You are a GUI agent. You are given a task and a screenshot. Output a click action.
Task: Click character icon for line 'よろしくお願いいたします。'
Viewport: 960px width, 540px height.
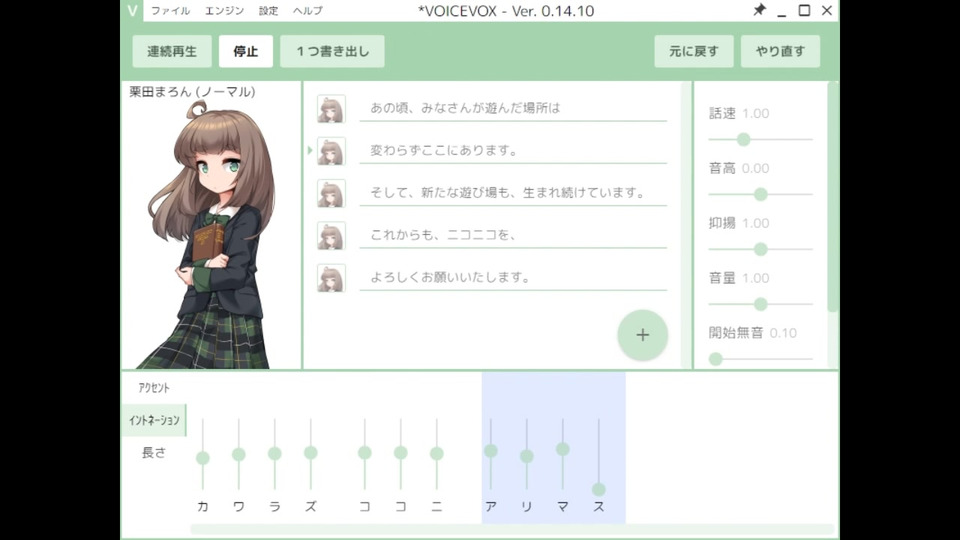click(x=331, y=278)
